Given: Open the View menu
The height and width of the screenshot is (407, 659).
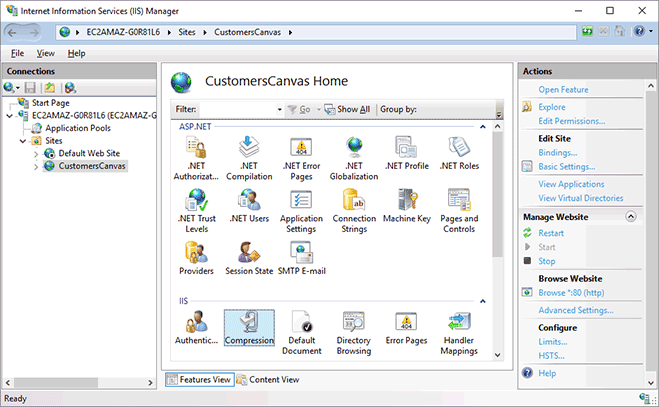Looking at the screenshot, I should pos(45,53).
